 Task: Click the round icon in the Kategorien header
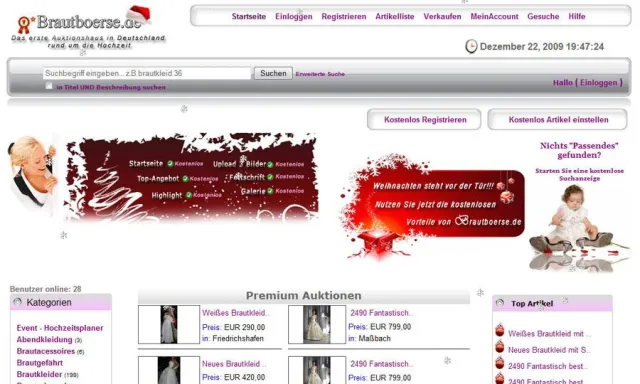[x=18, y=302]
